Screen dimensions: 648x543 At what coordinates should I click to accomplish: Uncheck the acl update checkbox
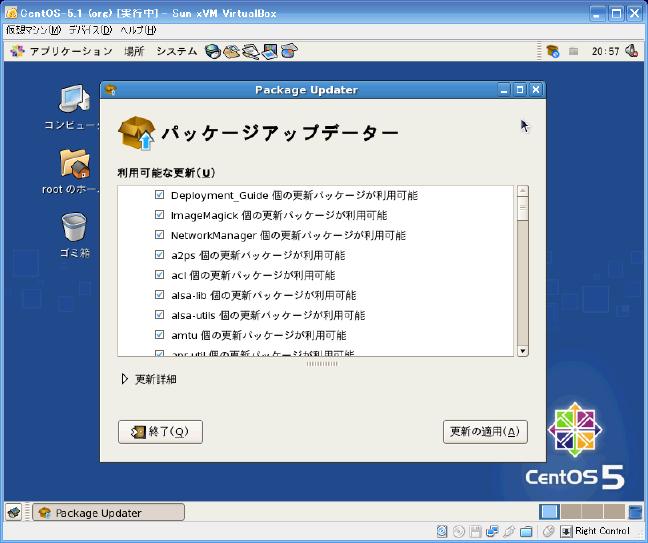[x=159, y=274]
